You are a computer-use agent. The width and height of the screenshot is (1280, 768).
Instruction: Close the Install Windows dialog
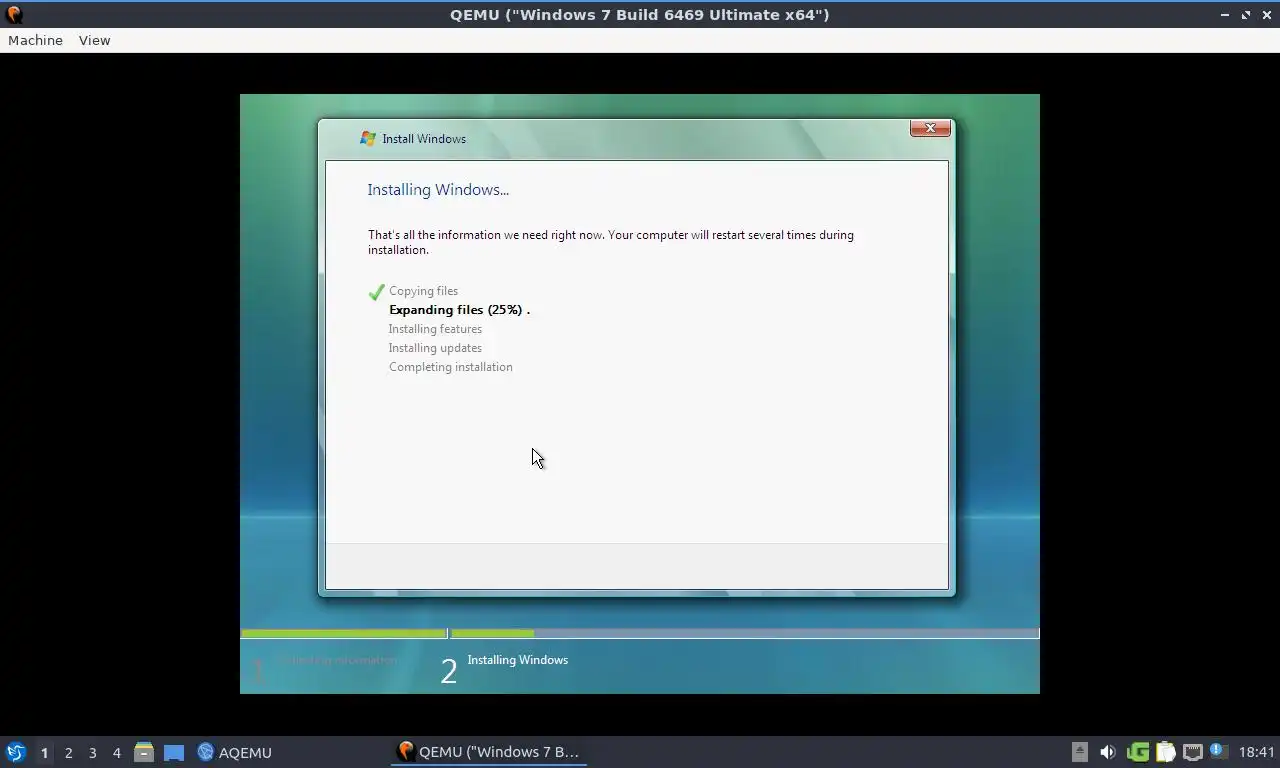pos(930,128)
